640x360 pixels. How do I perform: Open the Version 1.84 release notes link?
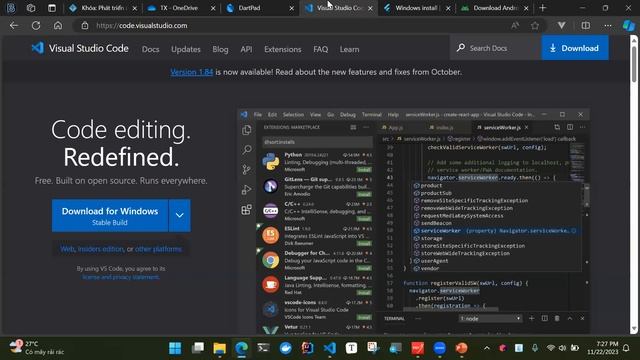point(191,72)
